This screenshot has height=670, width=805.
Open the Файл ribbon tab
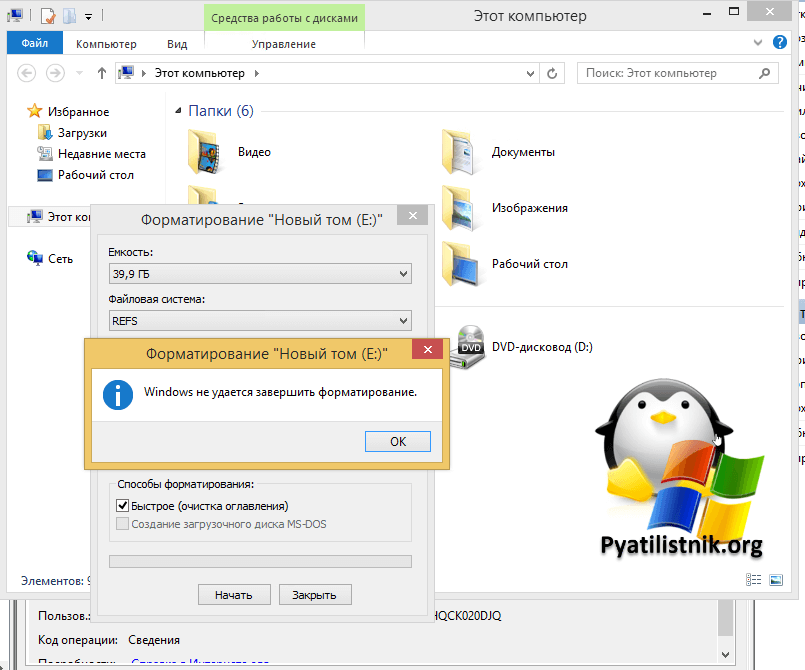(34, 44)
